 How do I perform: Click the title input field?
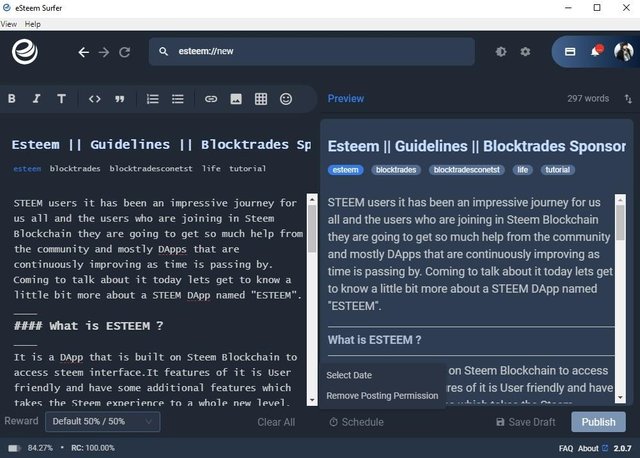161,145
